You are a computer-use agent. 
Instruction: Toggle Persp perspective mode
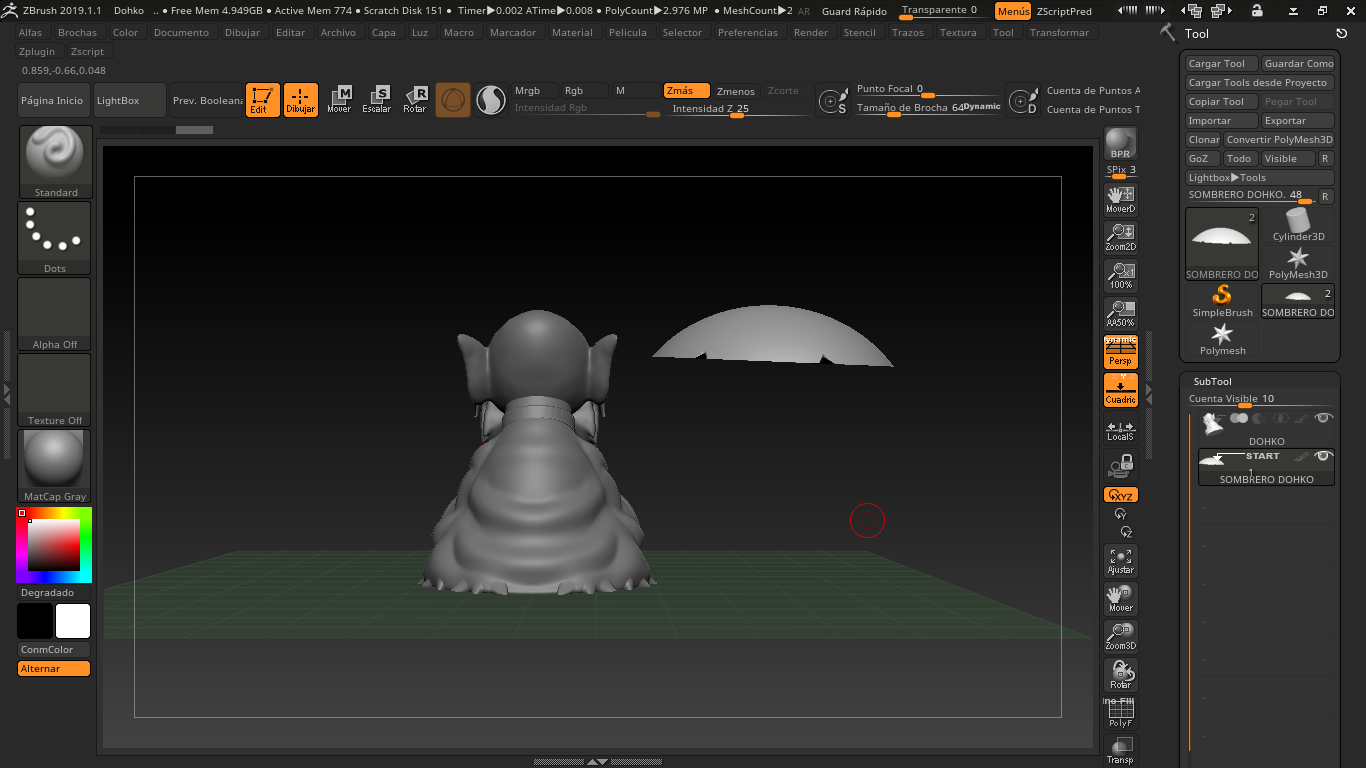tap(1120, 353)
